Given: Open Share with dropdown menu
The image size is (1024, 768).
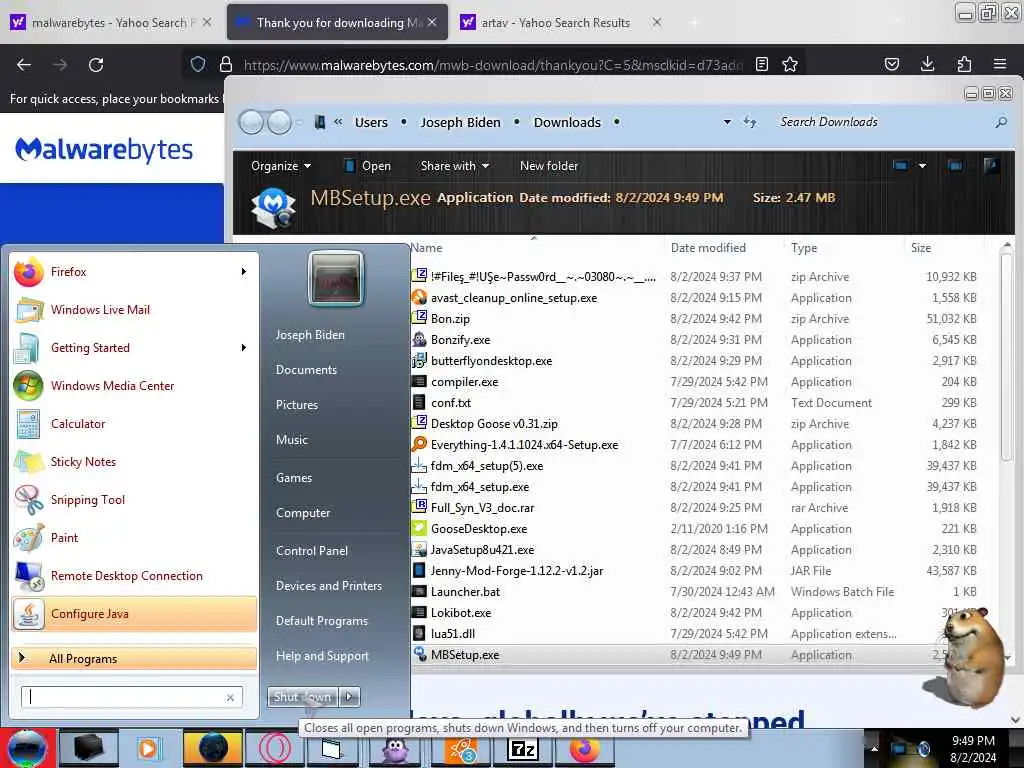Looking at the screenshot, I should pyautogui.click(x=455, y=166).
